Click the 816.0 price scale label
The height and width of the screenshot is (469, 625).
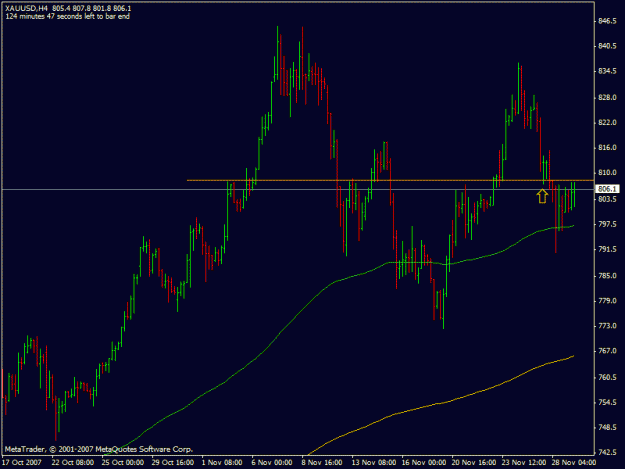click(x=607, y=148)
